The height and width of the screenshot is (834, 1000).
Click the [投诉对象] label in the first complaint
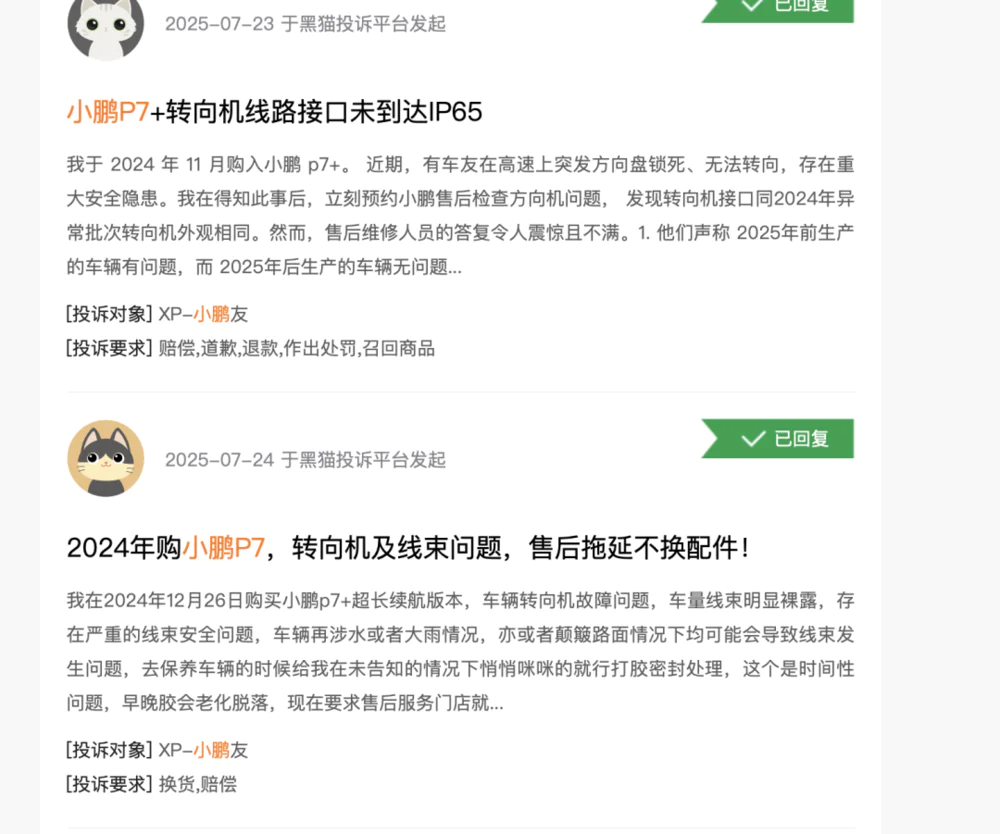(109, 314)
